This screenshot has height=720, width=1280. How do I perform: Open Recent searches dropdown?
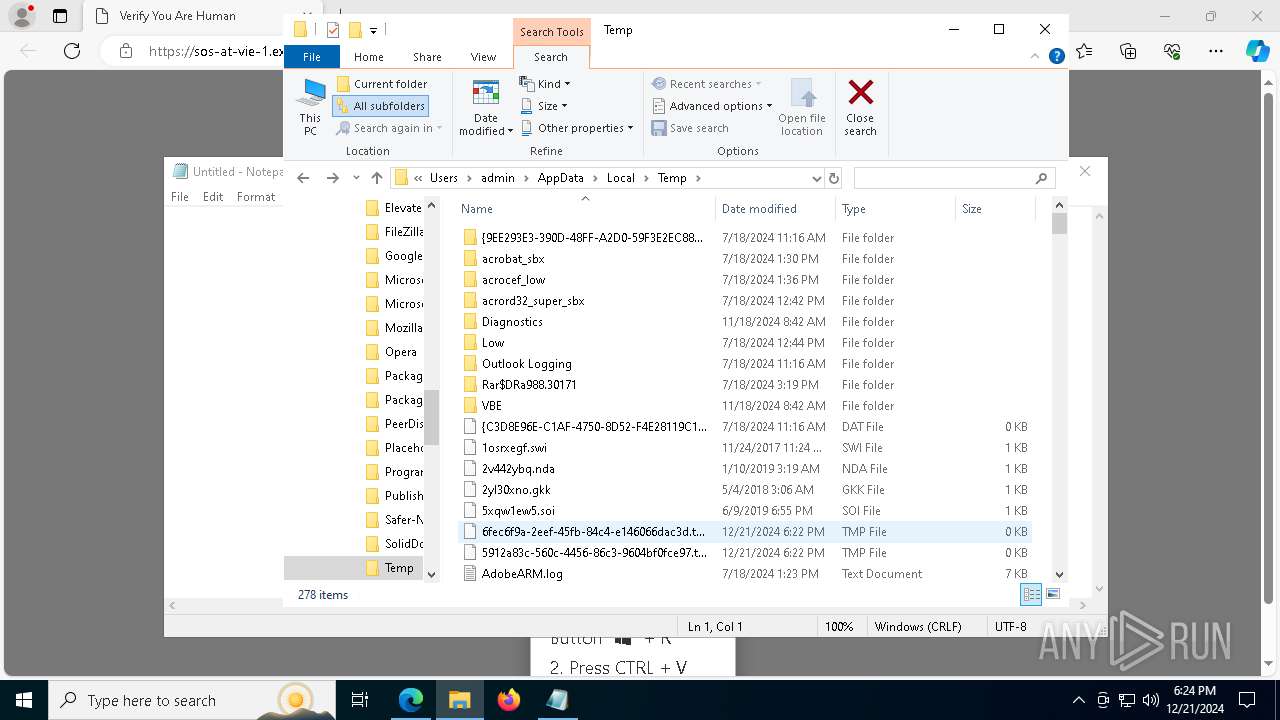707,84
